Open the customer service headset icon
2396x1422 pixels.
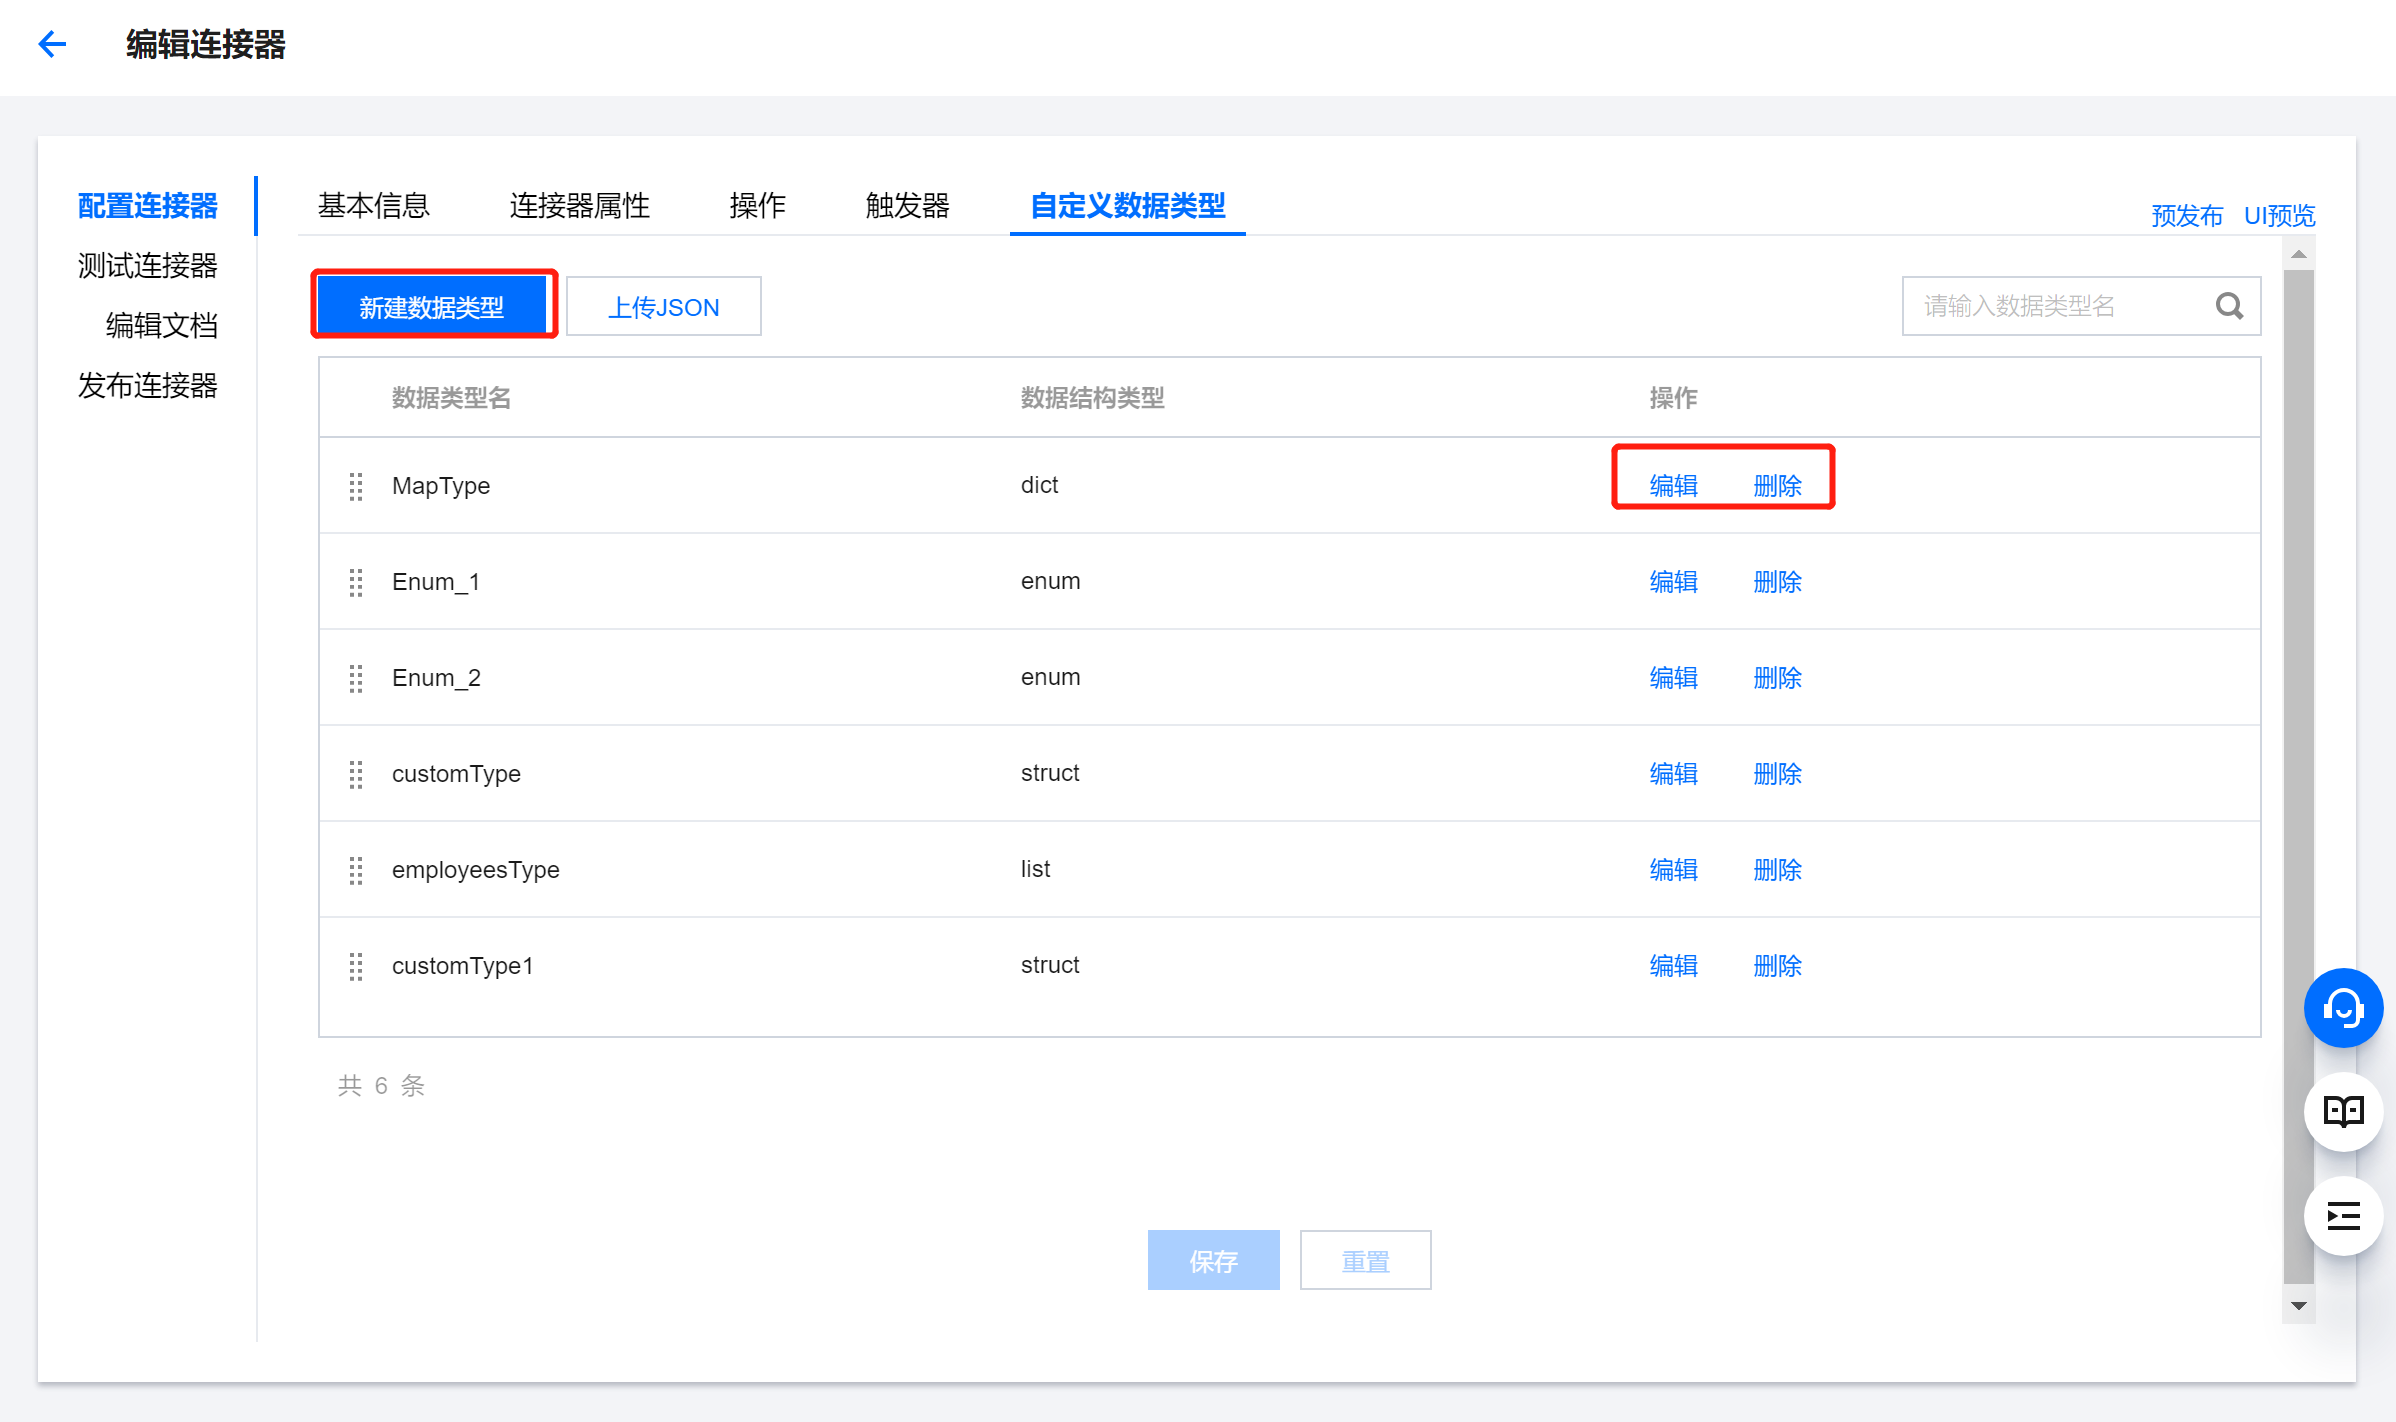[x=2343, y=1008]
